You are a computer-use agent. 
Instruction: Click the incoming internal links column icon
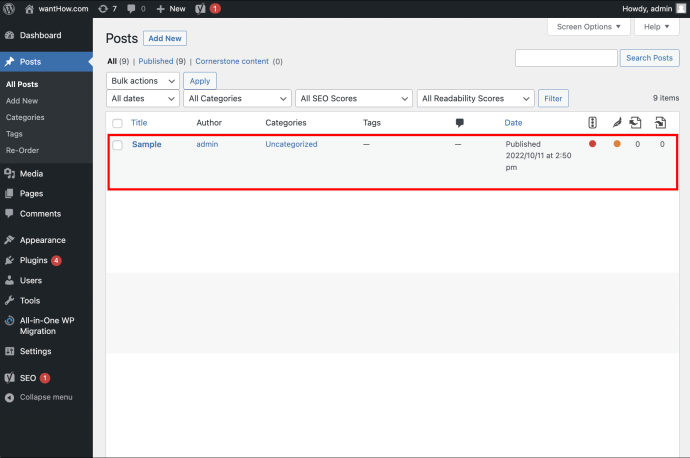(x=661, y=123)
